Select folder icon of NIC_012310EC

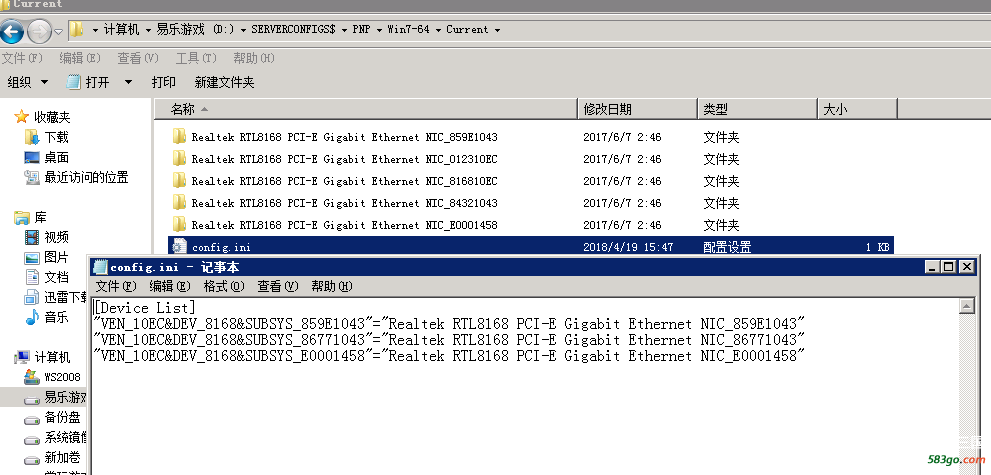[179, 159]
